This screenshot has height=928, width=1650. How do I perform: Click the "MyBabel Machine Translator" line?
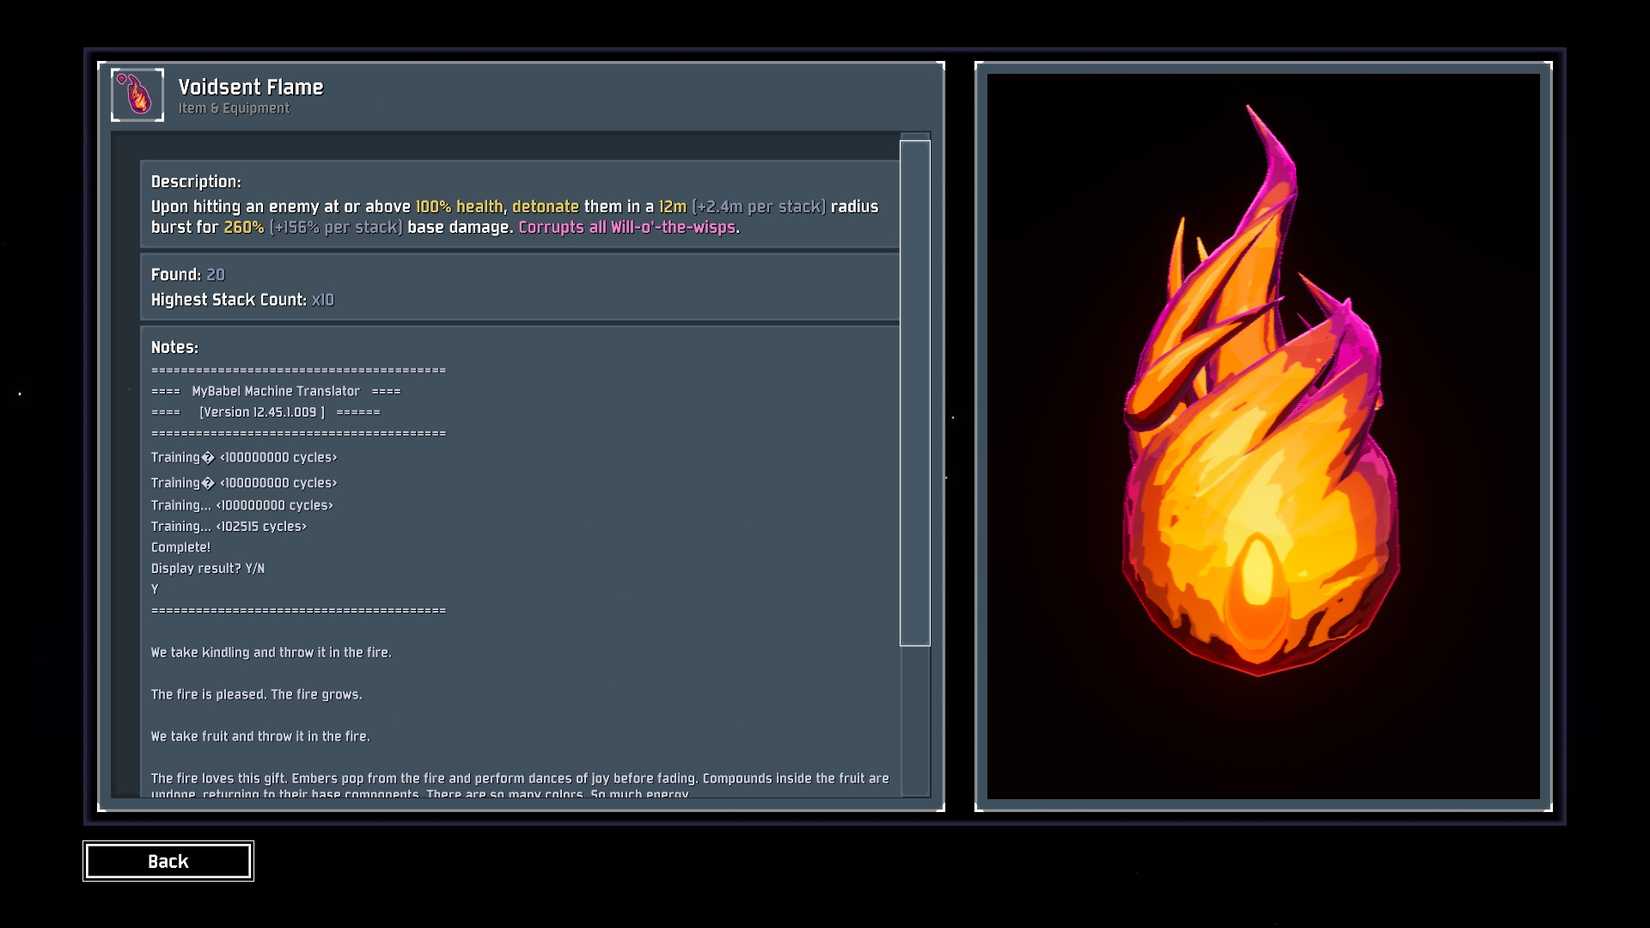click(276, 391)
